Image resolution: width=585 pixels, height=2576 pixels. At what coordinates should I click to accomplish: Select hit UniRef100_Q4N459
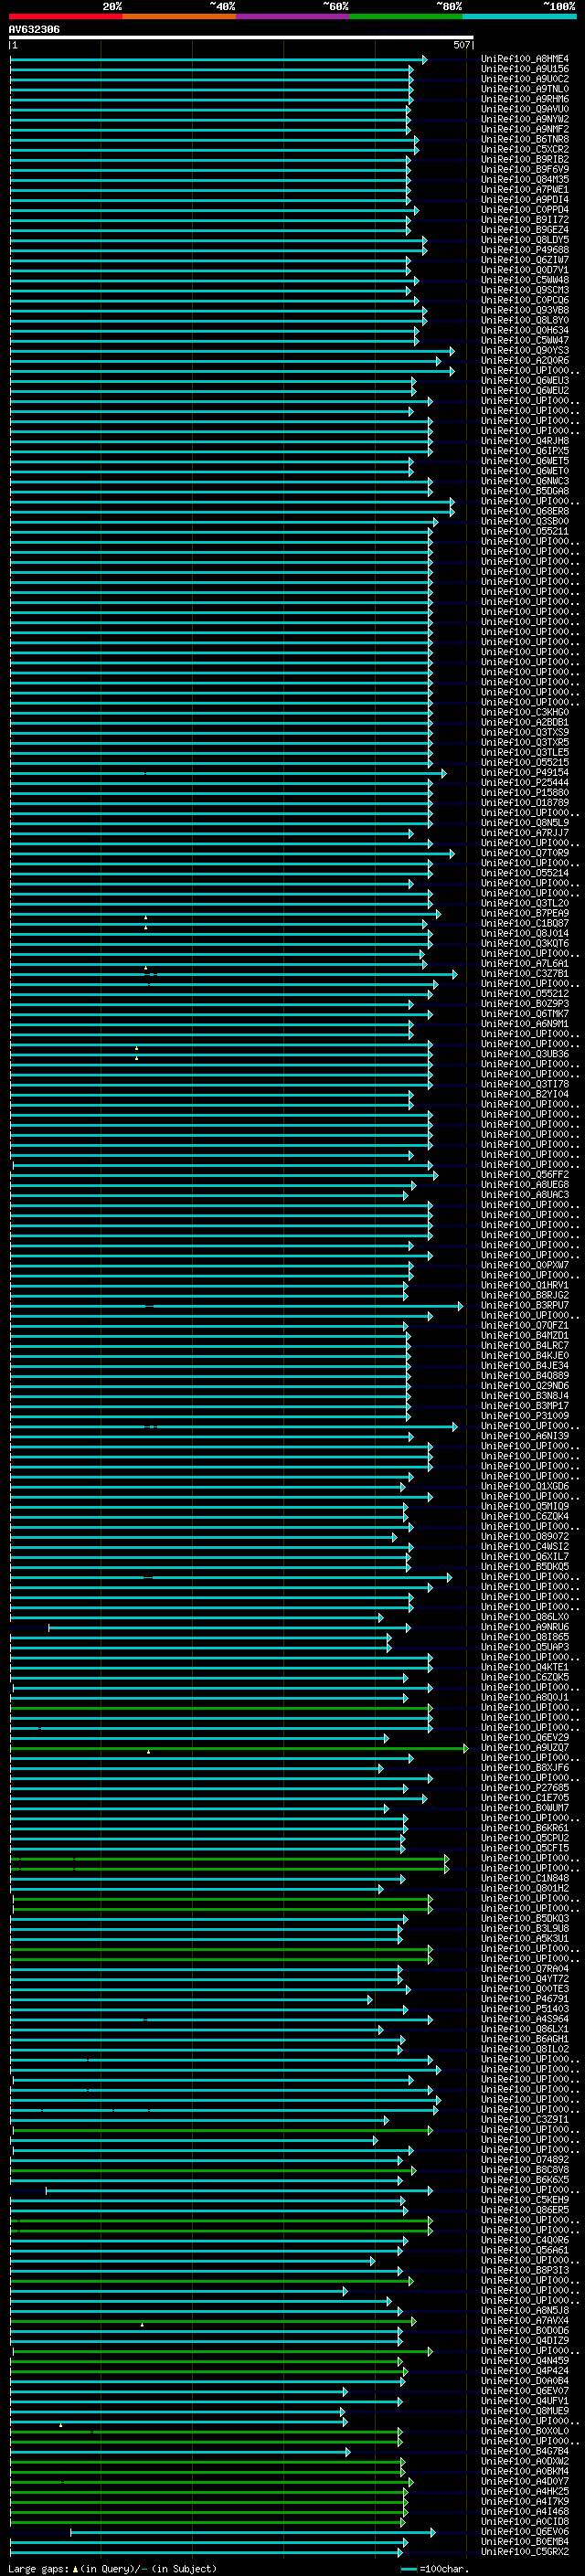click(525, 2361)
